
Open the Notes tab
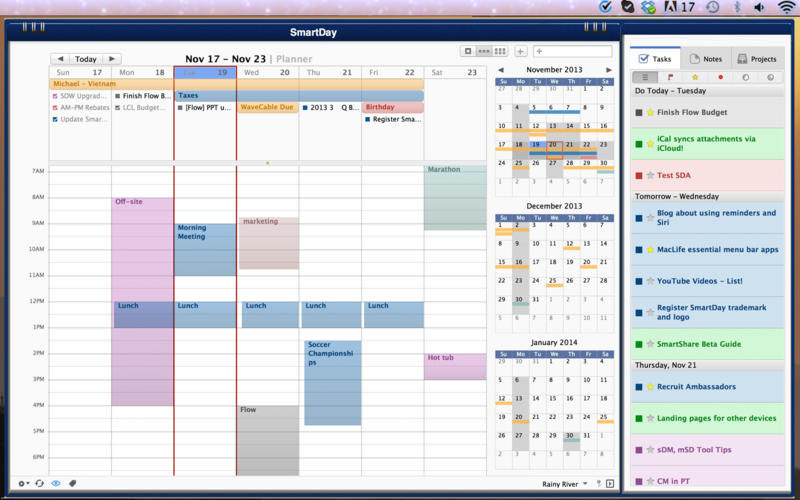706,59
